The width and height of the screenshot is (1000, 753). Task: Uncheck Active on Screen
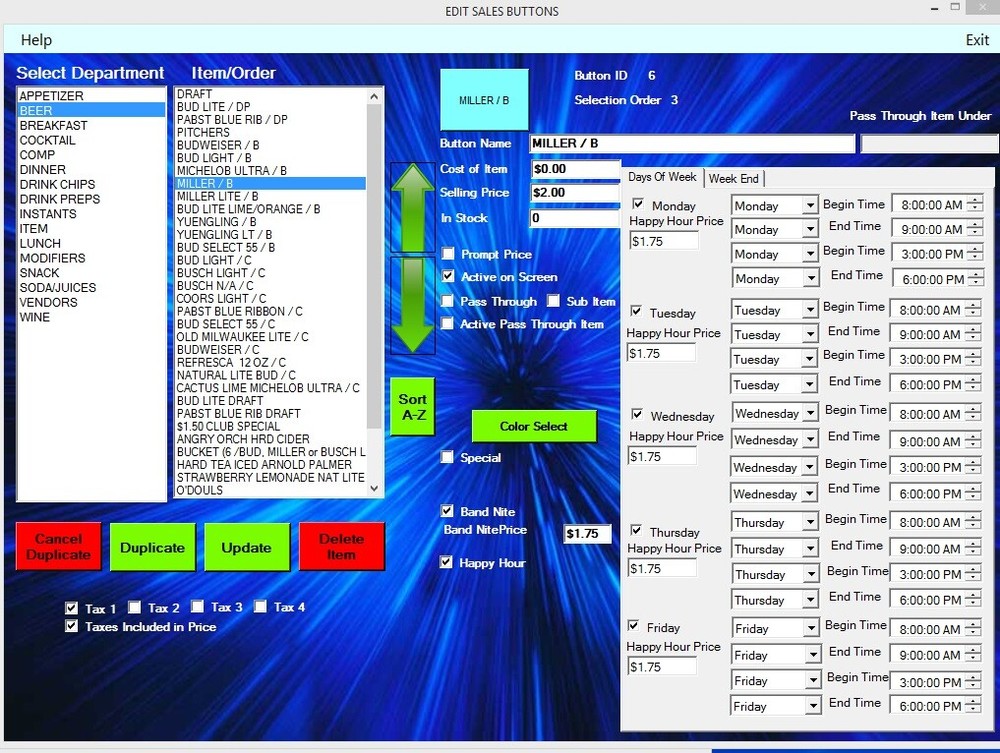[447, 277]
